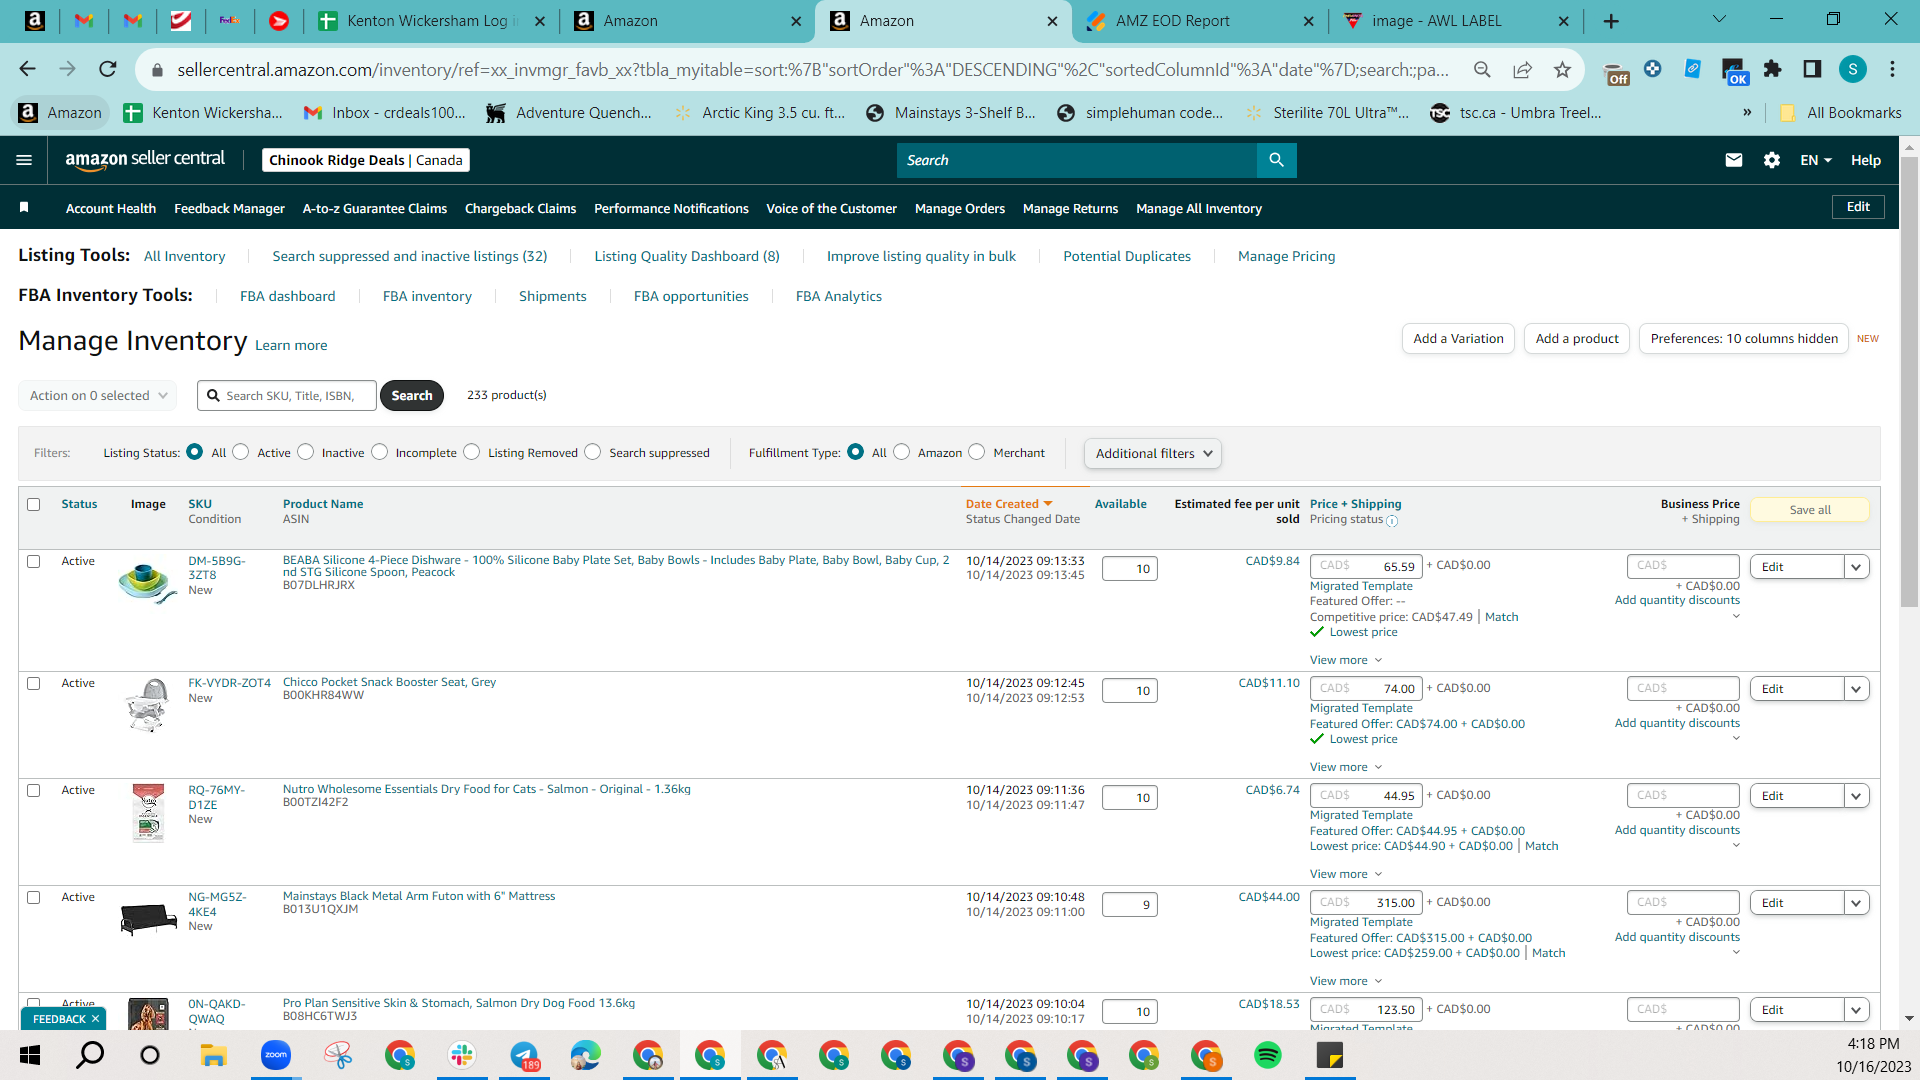Choose the Incomplete listing status filter
The height and width of the screenshot is (1080, 1920).
(380, 452)
